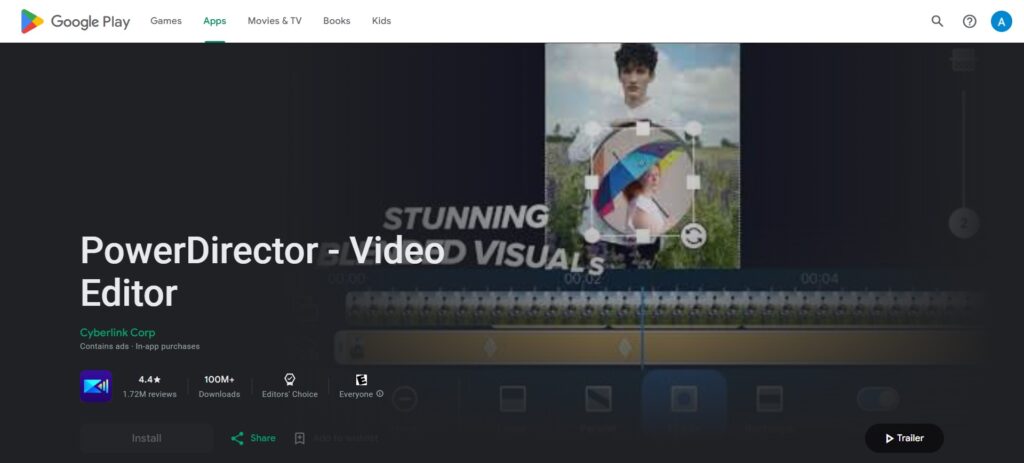
Task: Play the Trailer video
Action: point(904,438)
